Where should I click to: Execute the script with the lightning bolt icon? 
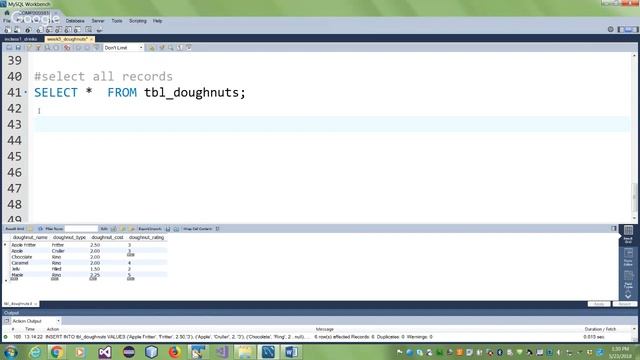[29, 48]
